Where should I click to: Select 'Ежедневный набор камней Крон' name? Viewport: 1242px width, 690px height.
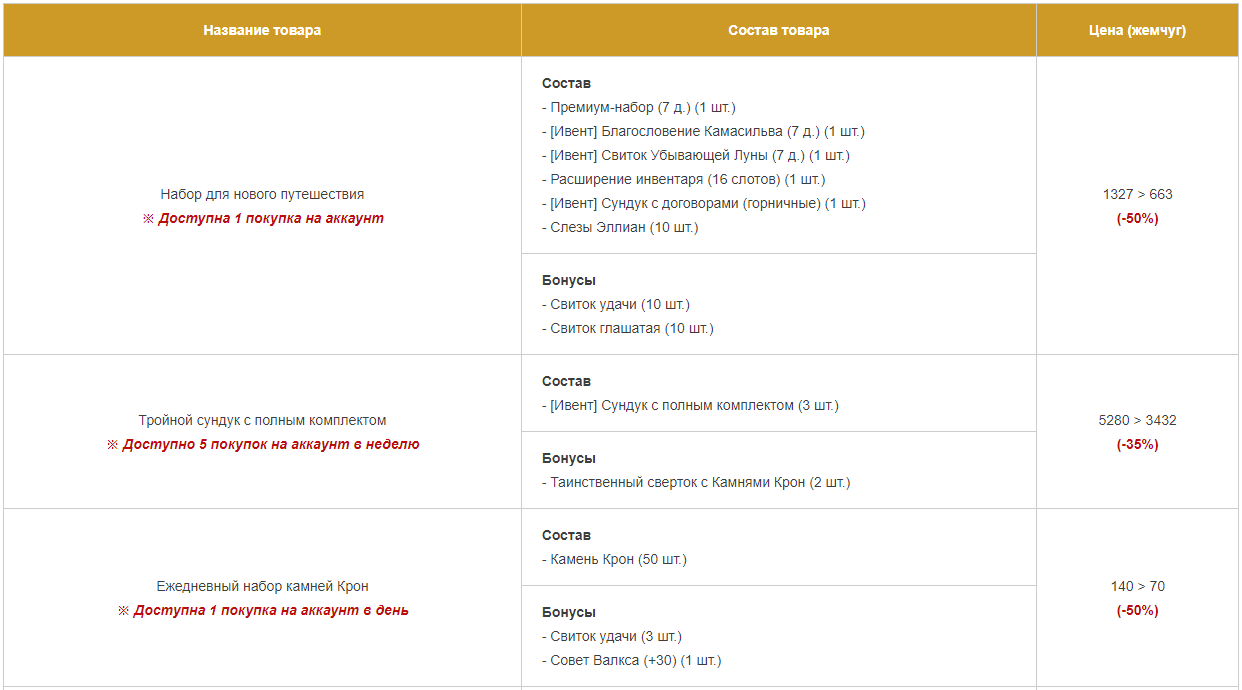click(262, 586)
